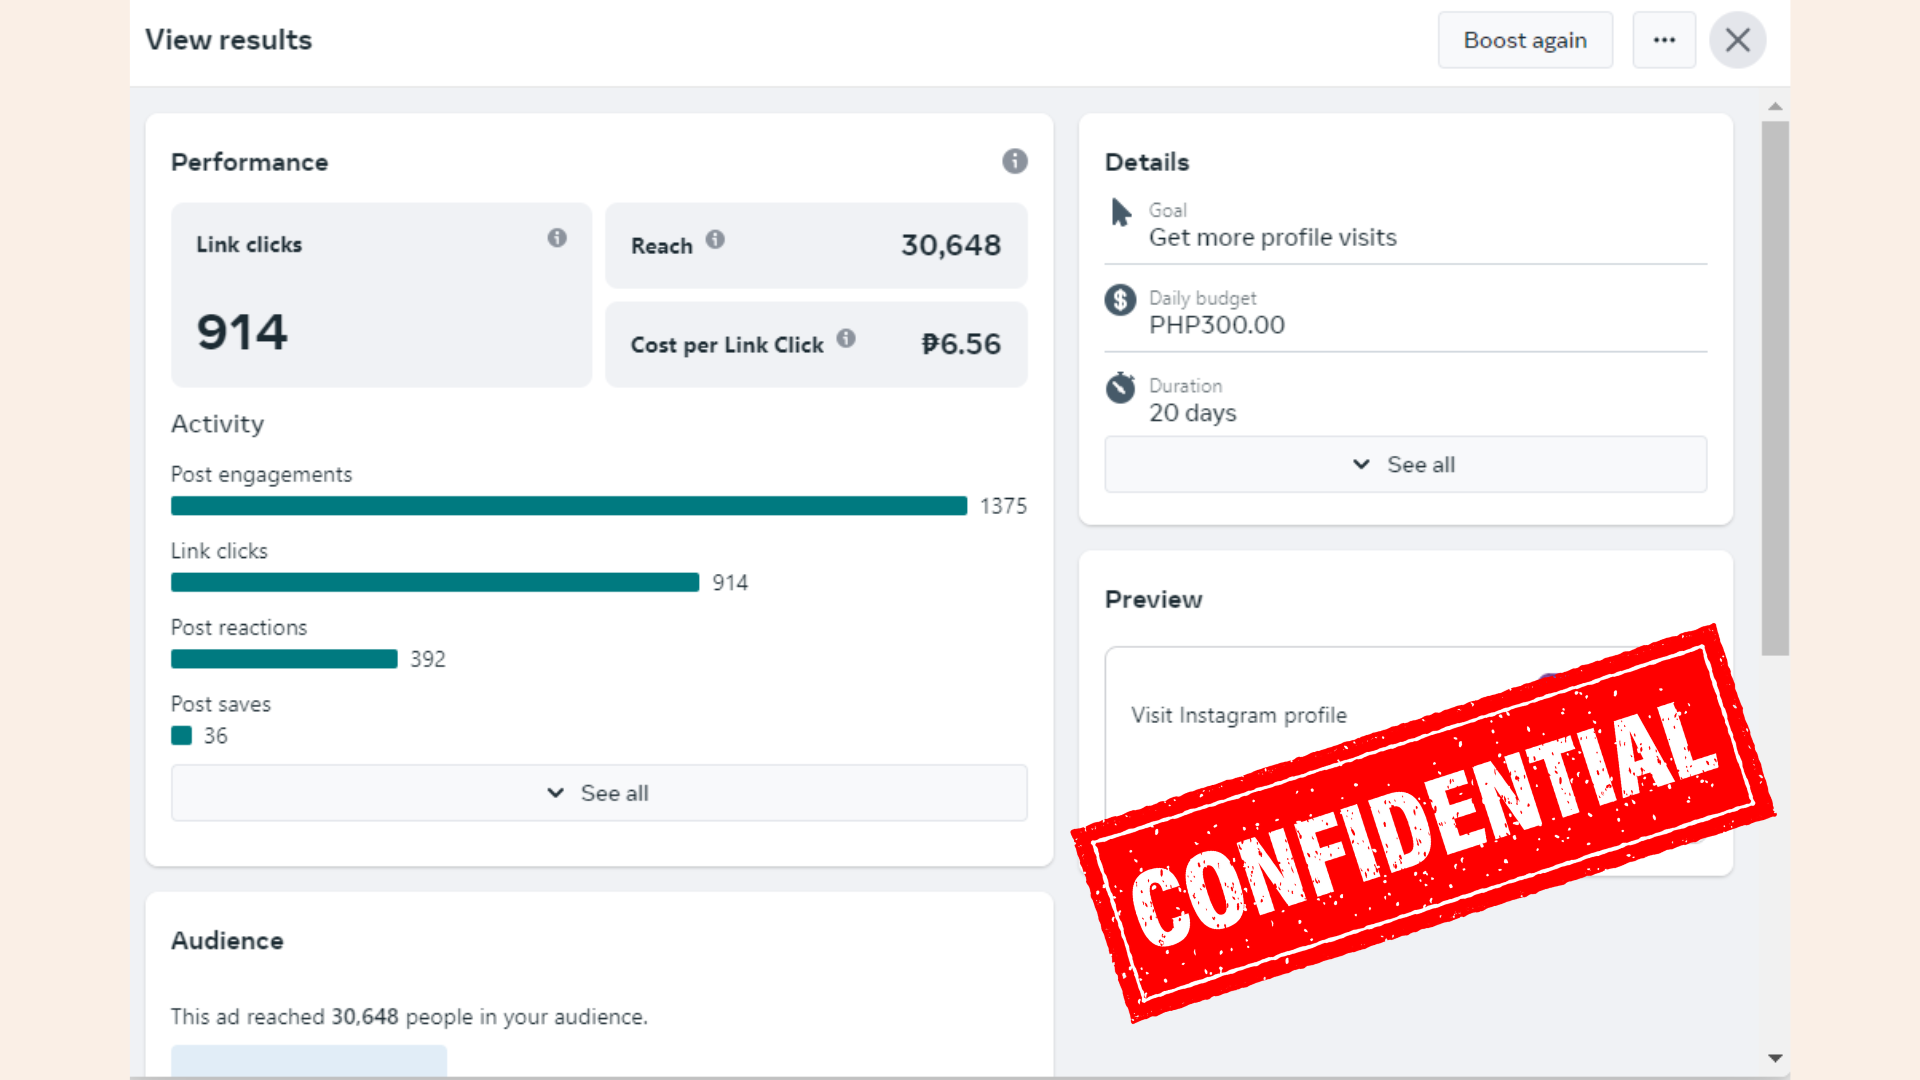Click the Post saves teal swatch
The height and width of the screenshot is (1080, 1920).
[181, 736]
